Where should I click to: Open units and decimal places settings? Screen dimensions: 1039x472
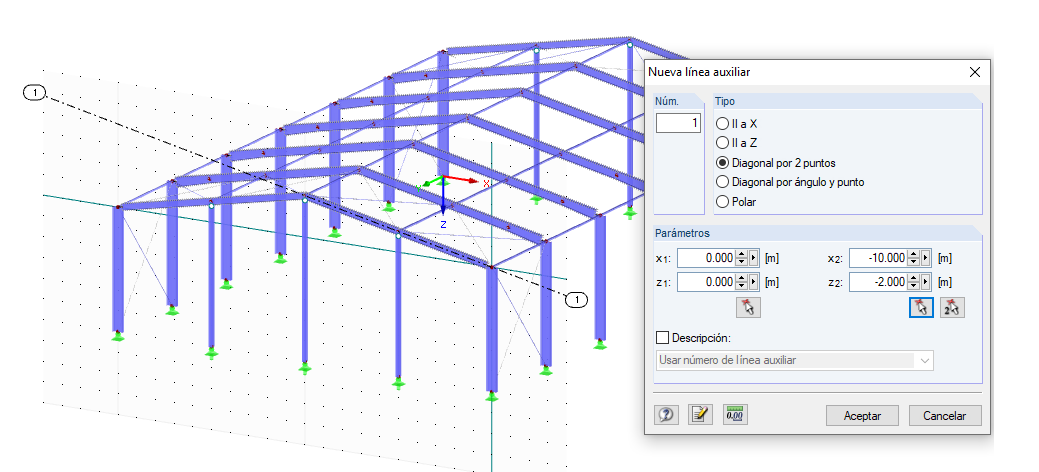[734, 415]
